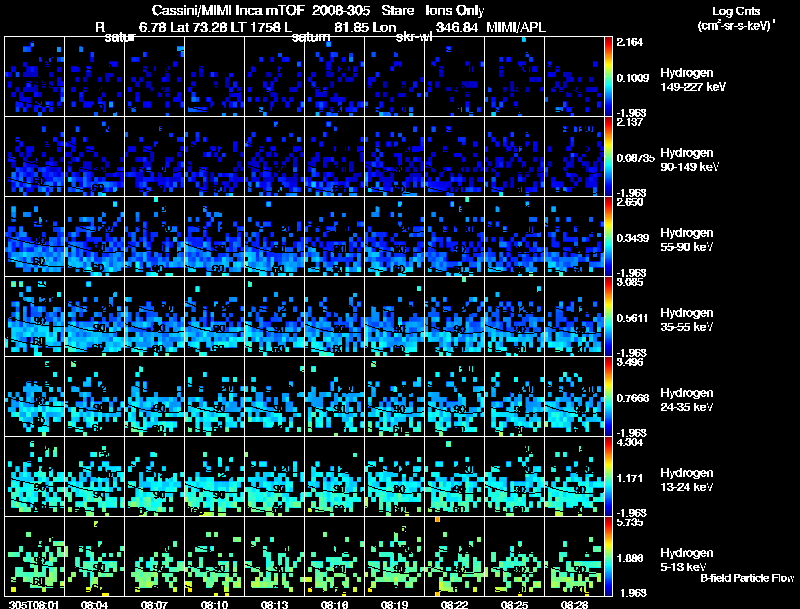The width and height of the screenshot is (800, 609).
Task: Select the 08:28 time marker
Action: [576, 604]
